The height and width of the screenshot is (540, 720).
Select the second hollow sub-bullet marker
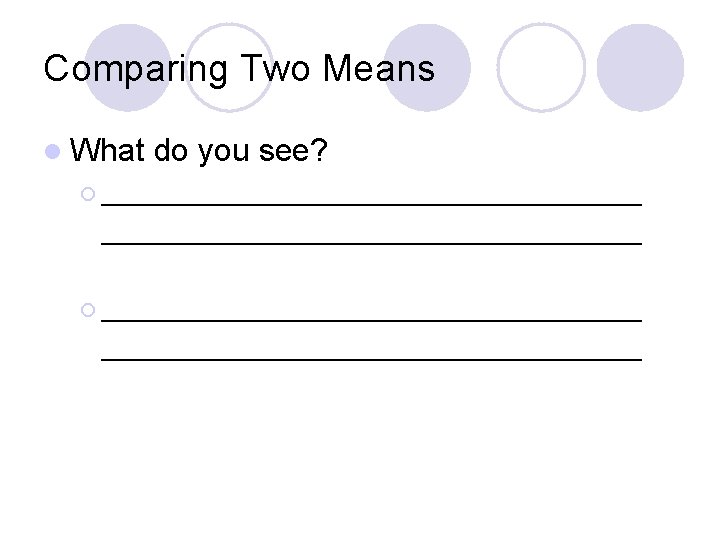click(89, 310)
